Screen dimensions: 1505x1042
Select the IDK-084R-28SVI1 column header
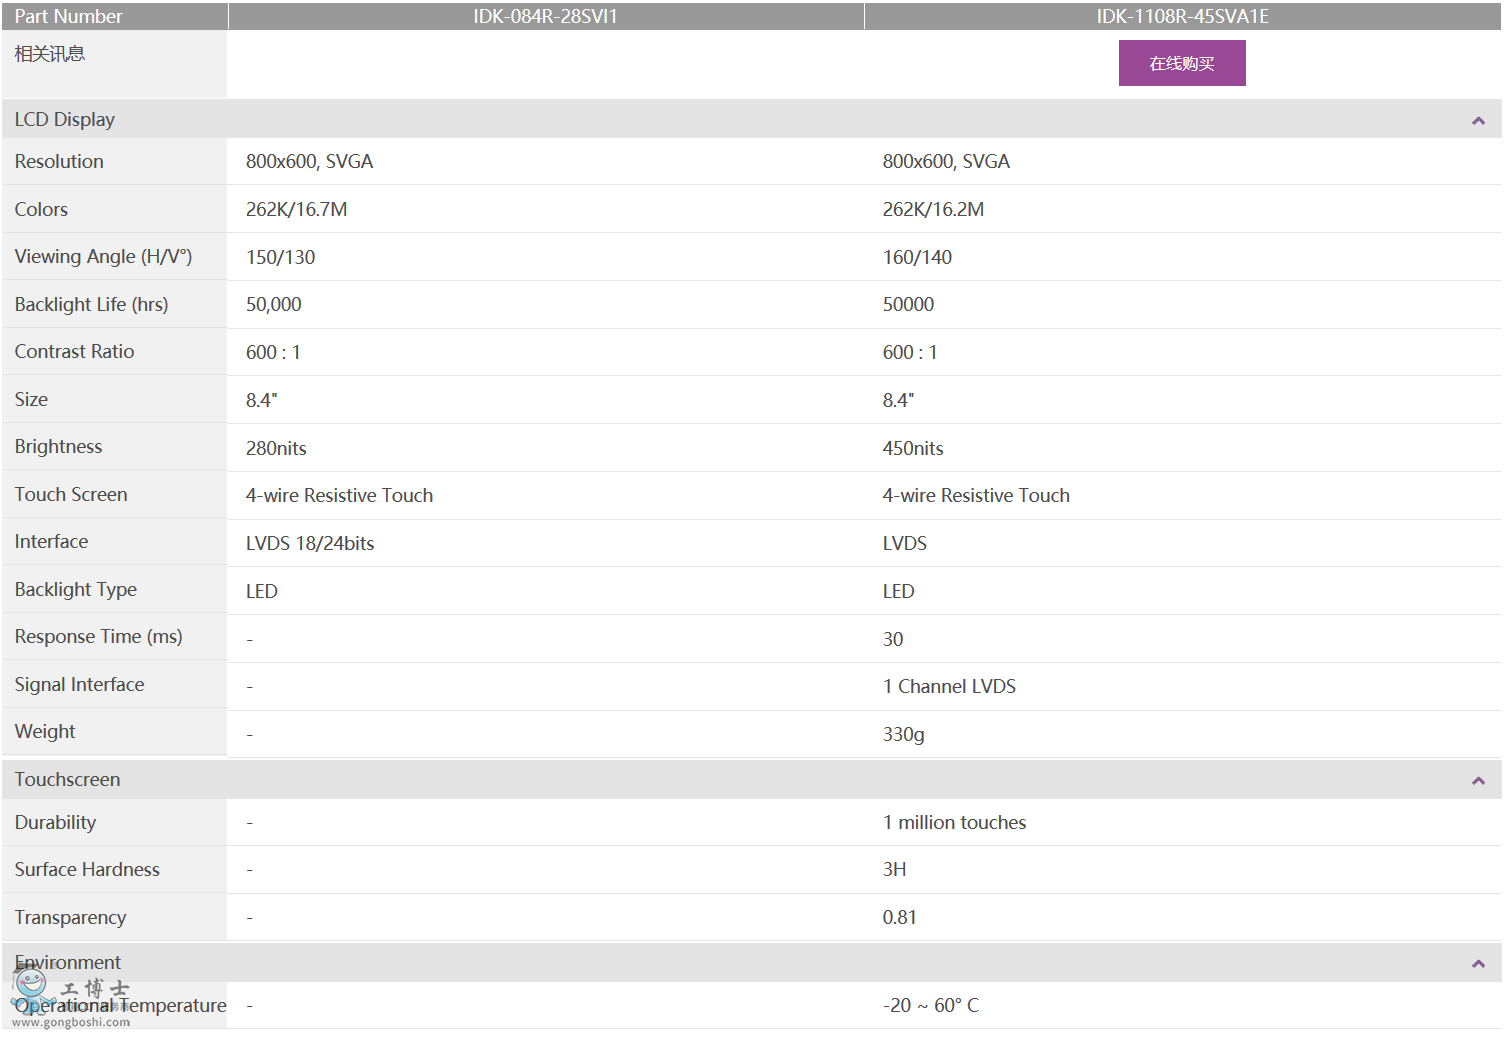coord(545,16)
